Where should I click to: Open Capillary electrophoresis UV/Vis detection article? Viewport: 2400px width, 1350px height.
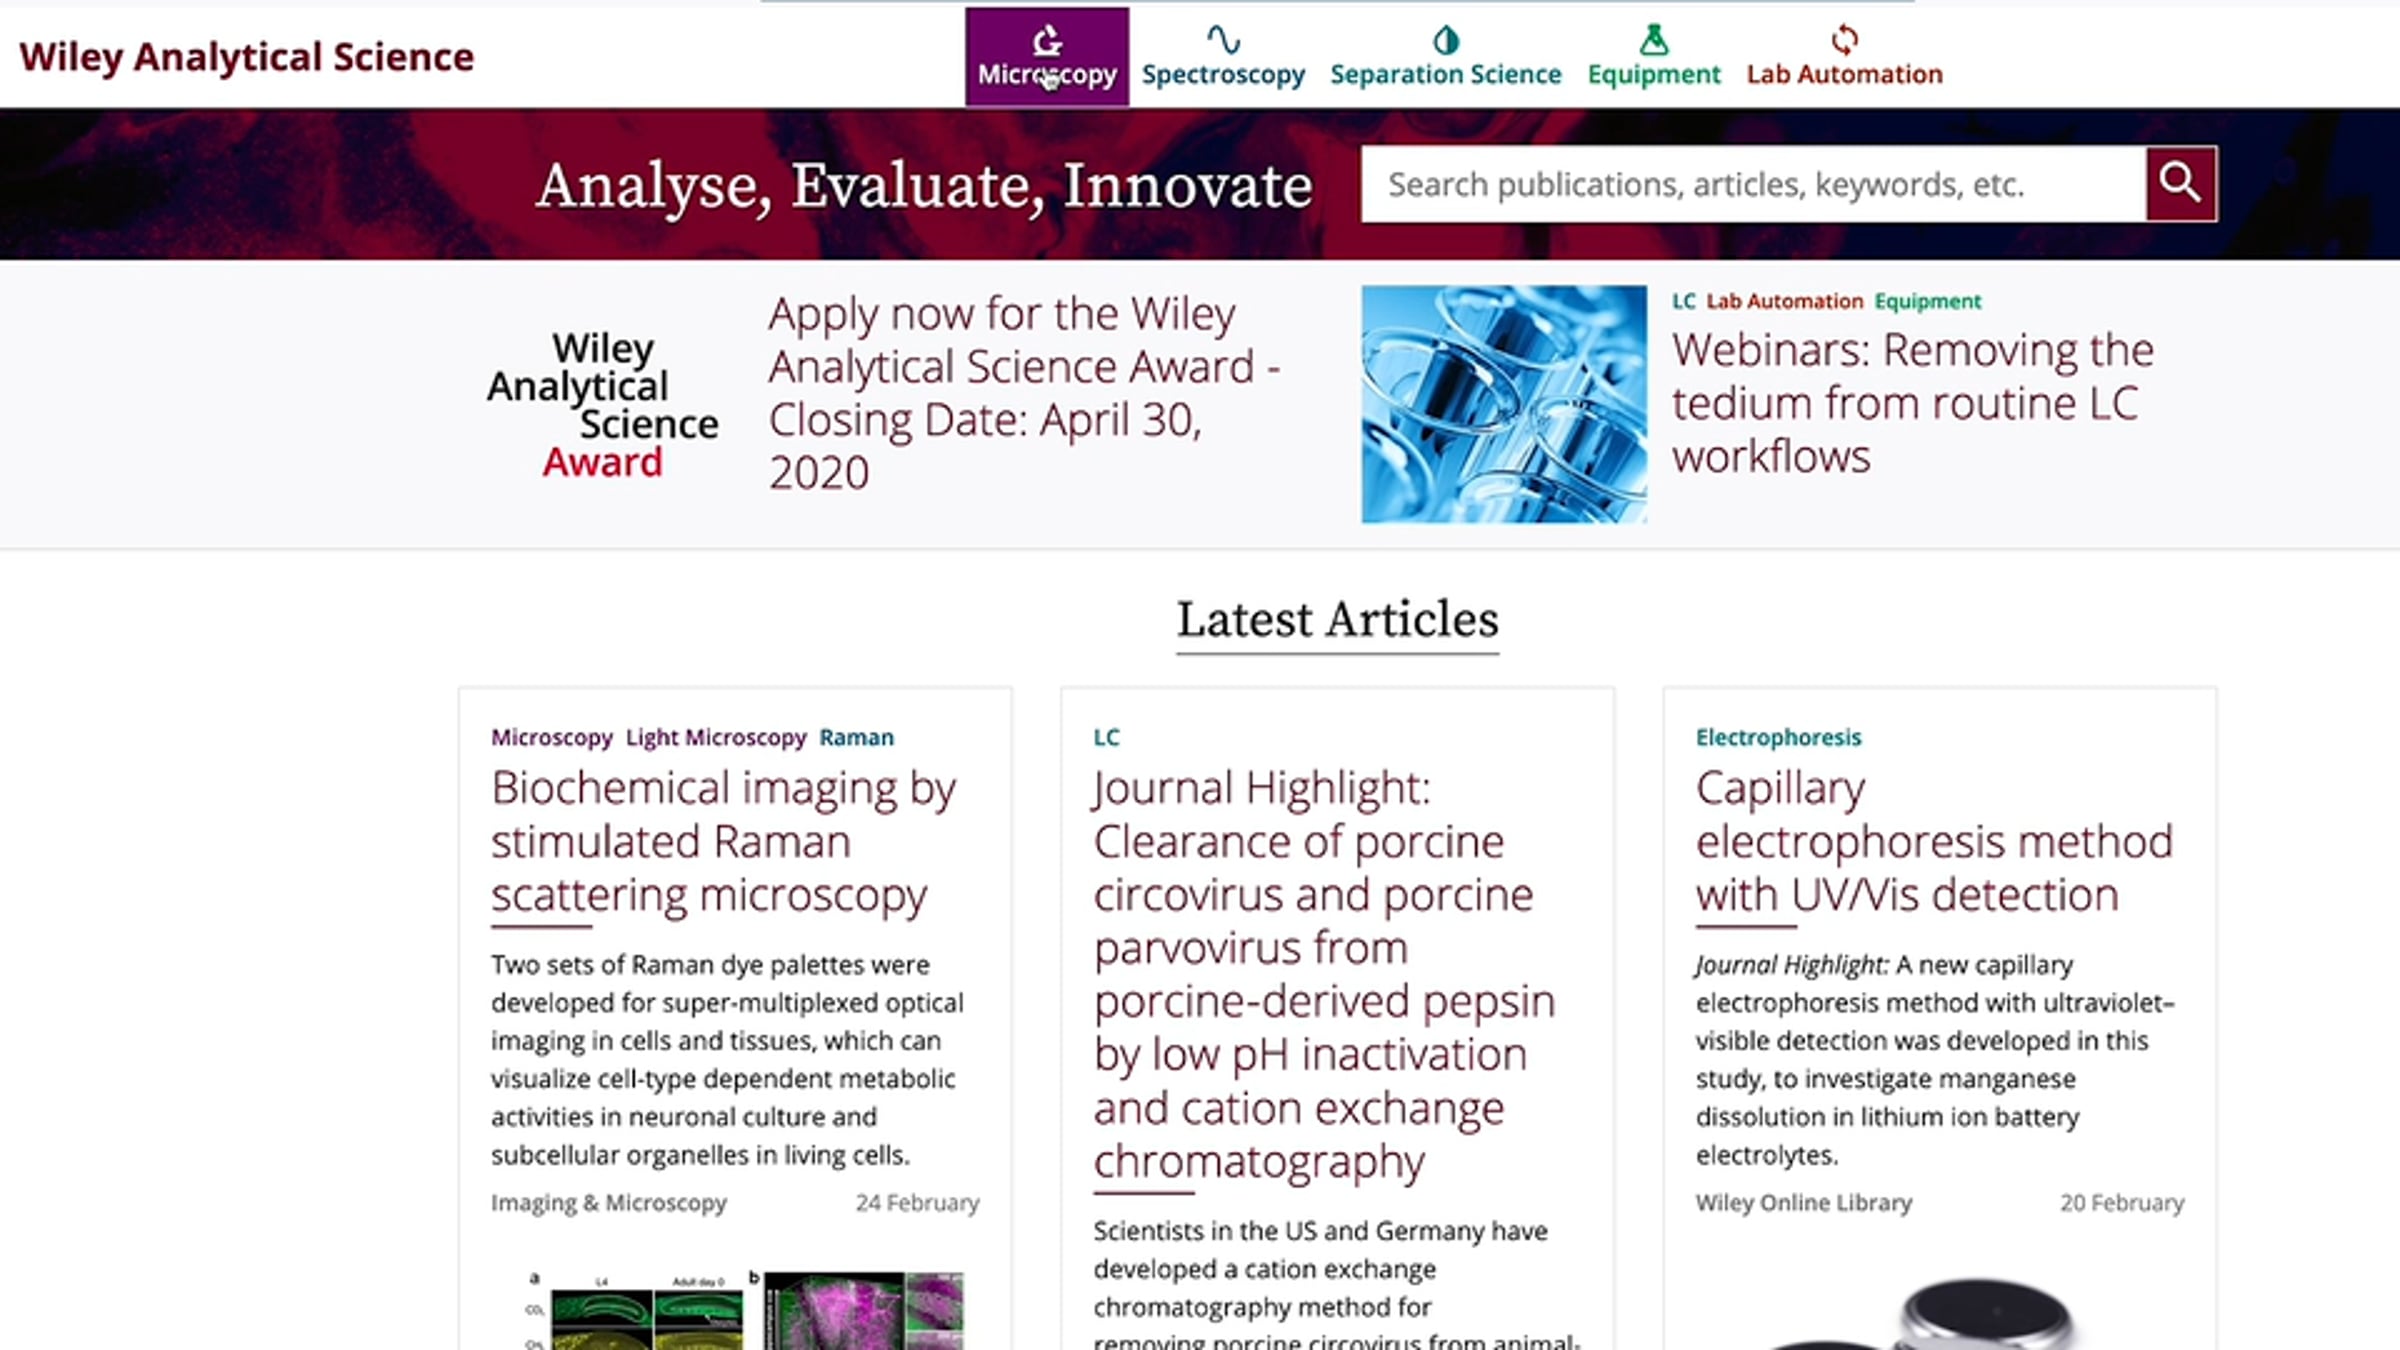[1933, 841]
